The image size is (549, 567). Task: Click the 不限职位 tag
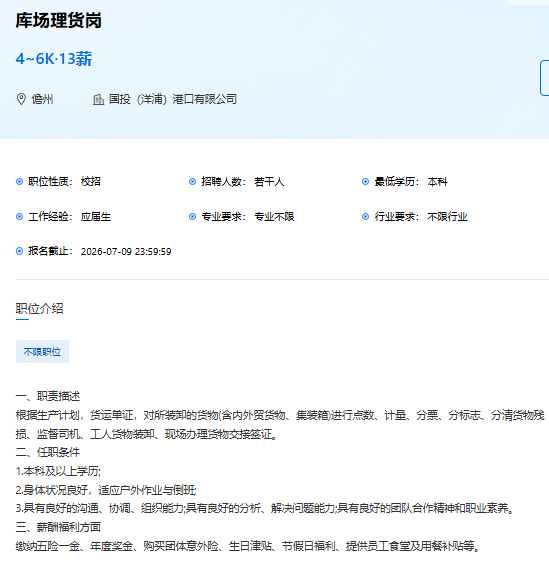[x=42, y=351]
